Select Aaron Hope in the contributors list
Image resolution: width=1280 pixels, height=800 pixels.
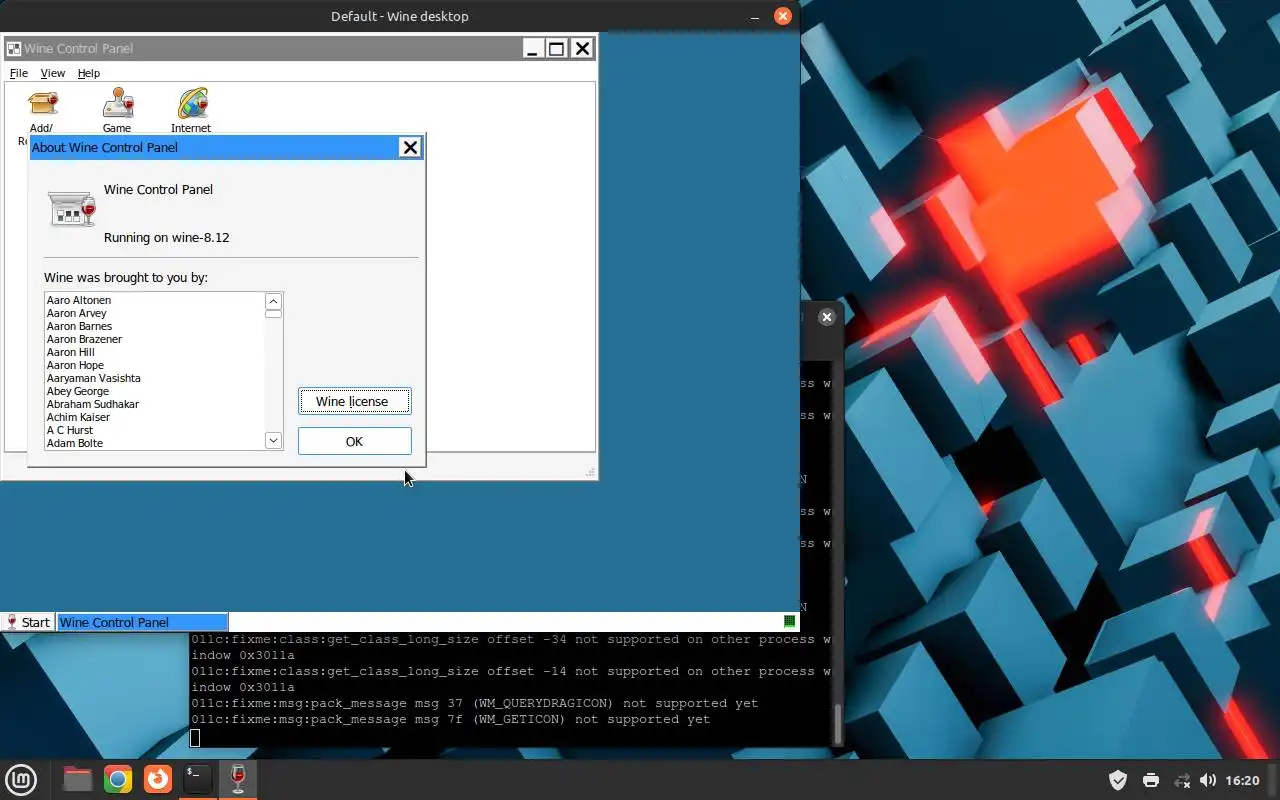point(75,365)
